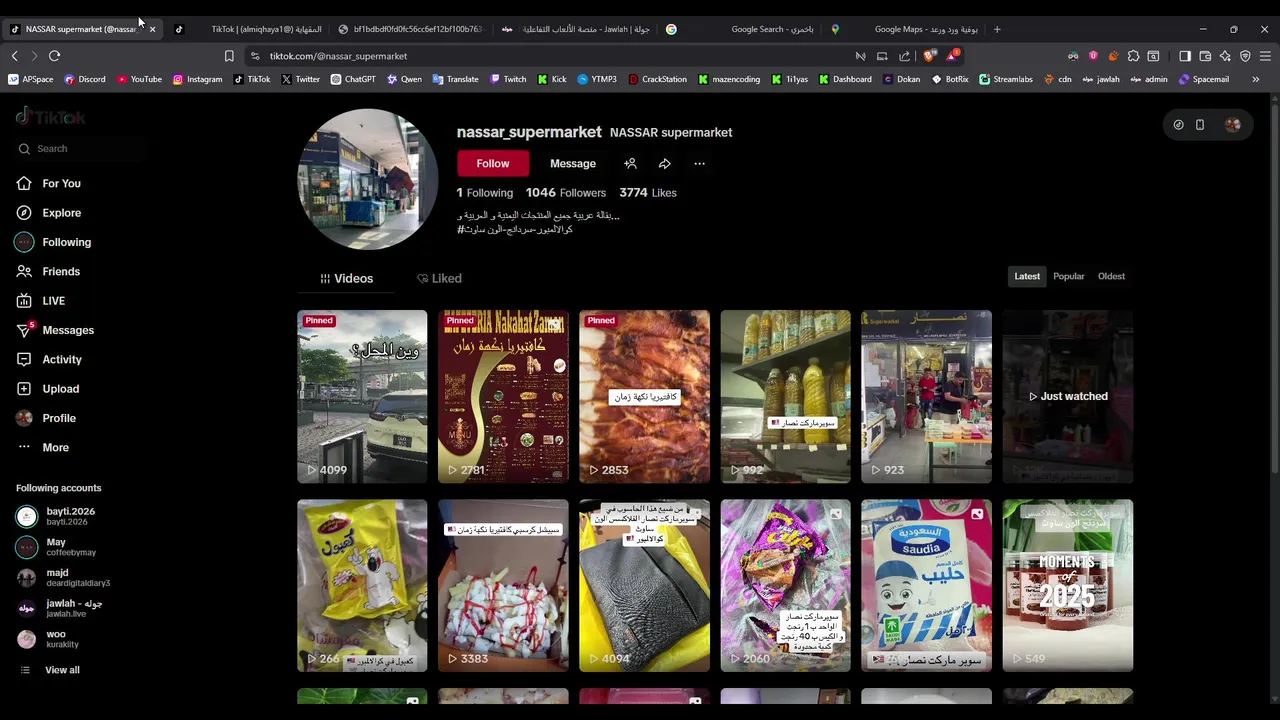The image size is (1280, 720).
Task: Open pinned video with 2853 views
Action: 644,396
